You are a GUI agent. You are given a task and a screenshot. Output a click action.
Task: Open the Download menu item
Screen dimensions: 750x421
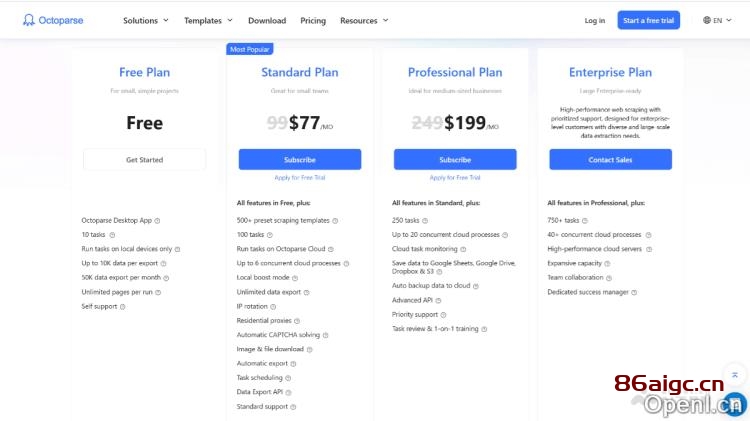point(267,21)
